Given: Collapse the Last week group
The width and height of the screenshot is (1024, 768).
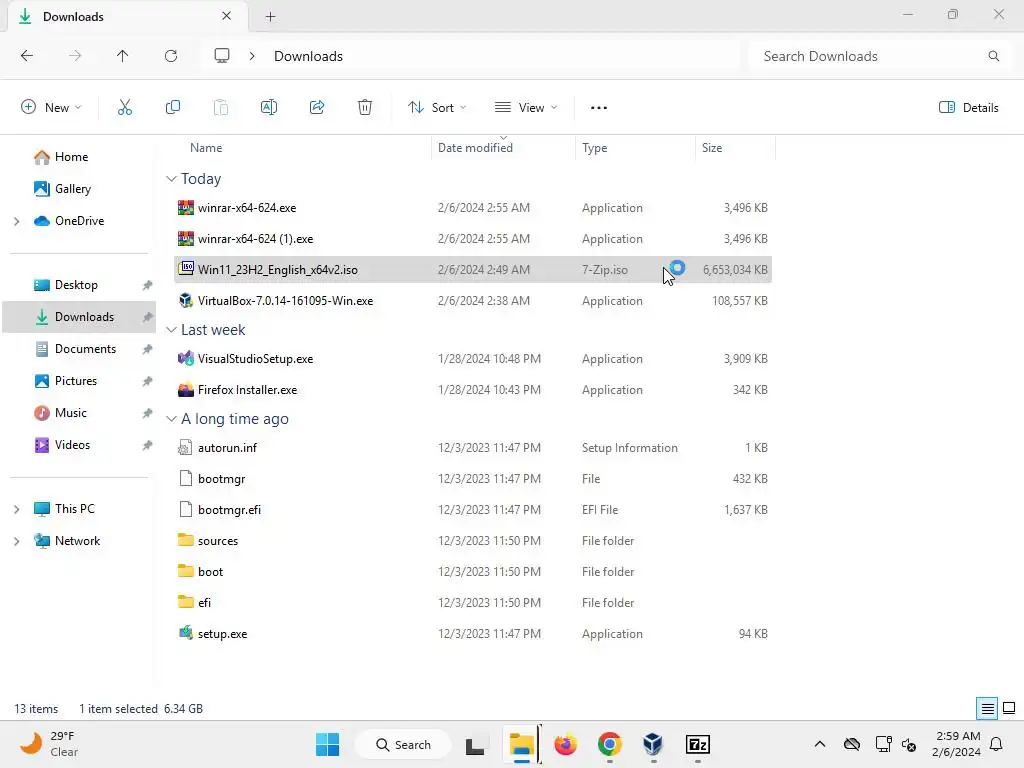Looking at the screenshot, I should point(171,330).
